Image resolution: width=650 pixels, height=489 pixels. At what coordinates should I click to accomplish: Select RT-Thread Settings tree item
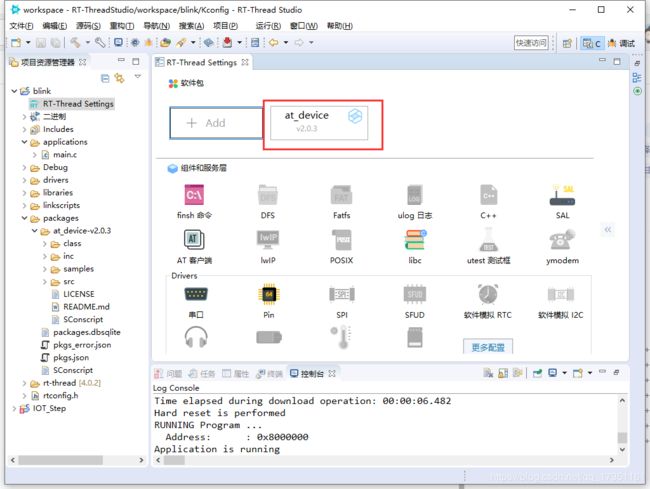coord(72,104)
